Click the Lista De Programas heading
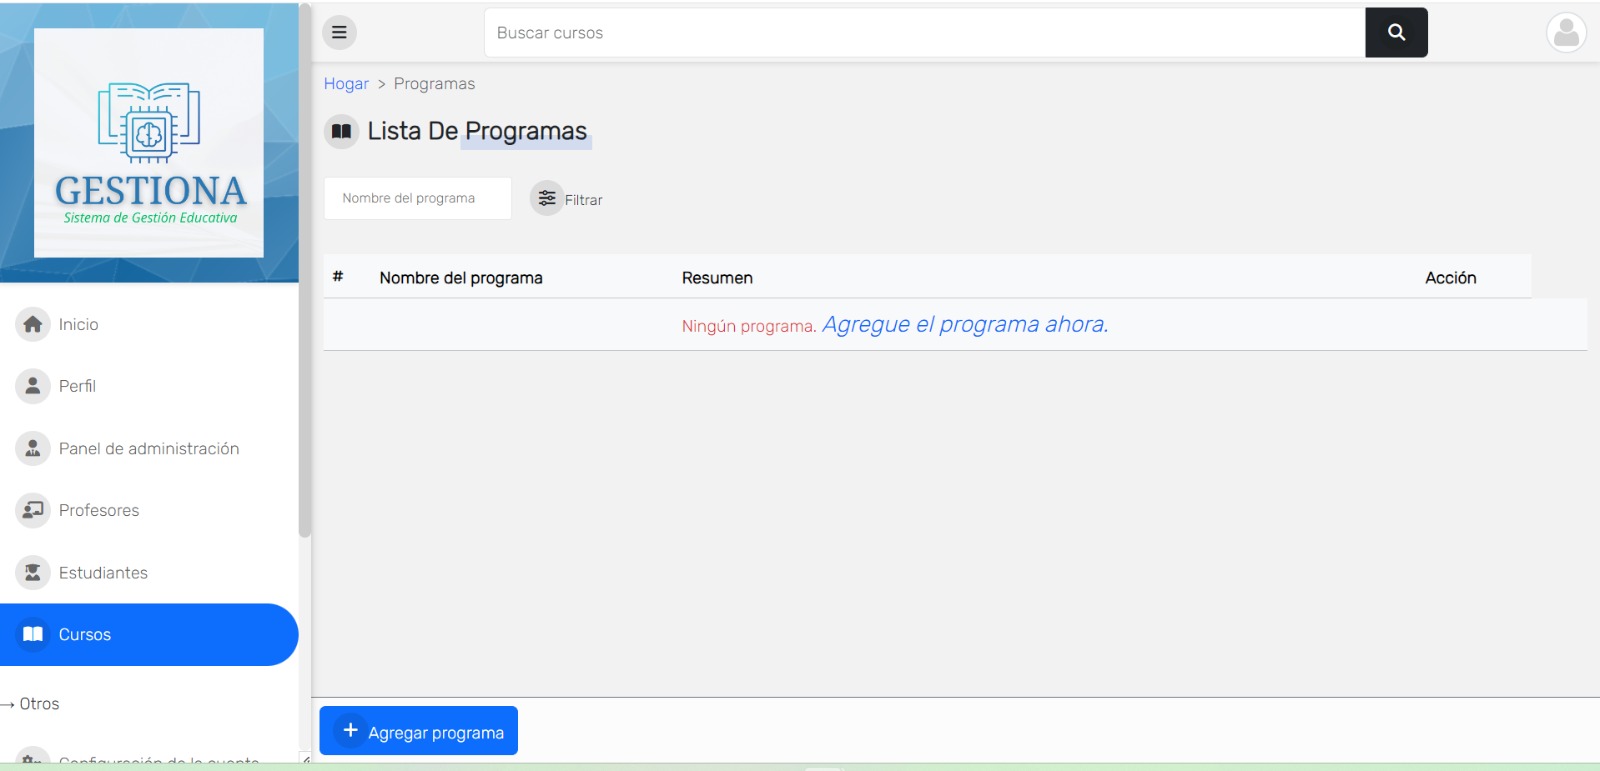 pyautogui.click(x=477, y=131)
